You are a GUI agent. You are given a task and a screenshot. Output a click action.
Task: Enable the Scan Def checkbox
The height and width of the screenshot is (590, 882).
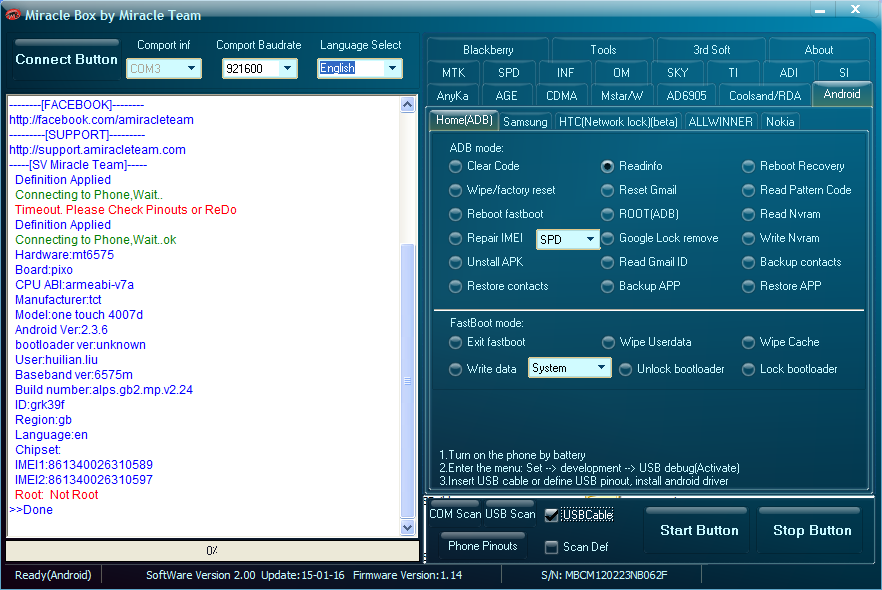tap(551, 547)
